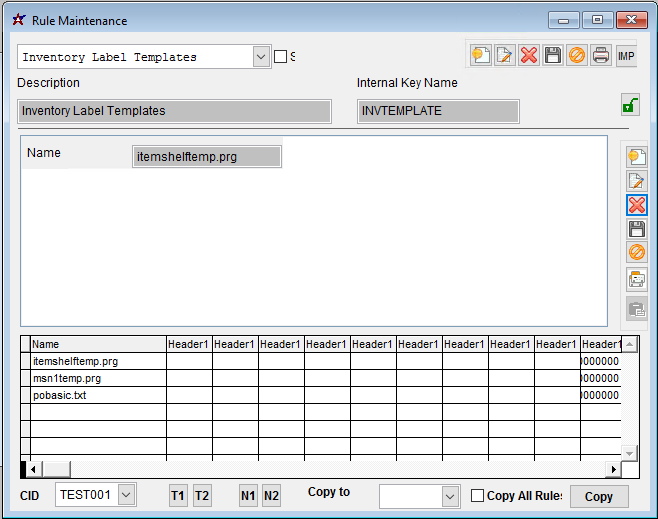This screenshot has width=658, height=519.
Task: Click the orange Cancel icon in top toolbar
Action: [x=577, y=56]
